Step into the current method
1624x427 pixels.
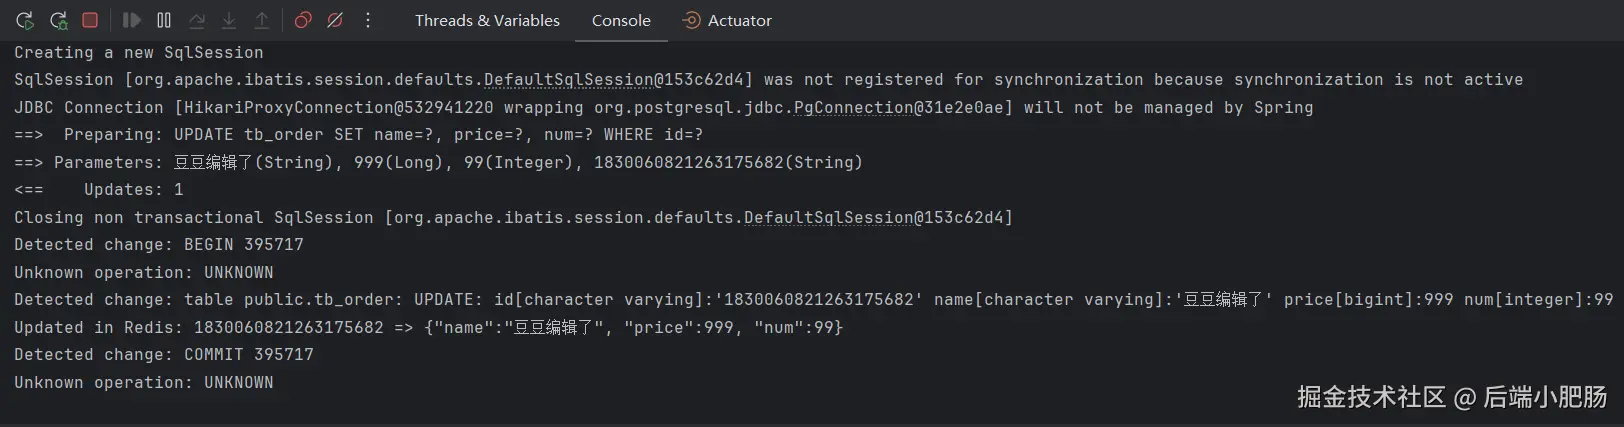[229, 20]
